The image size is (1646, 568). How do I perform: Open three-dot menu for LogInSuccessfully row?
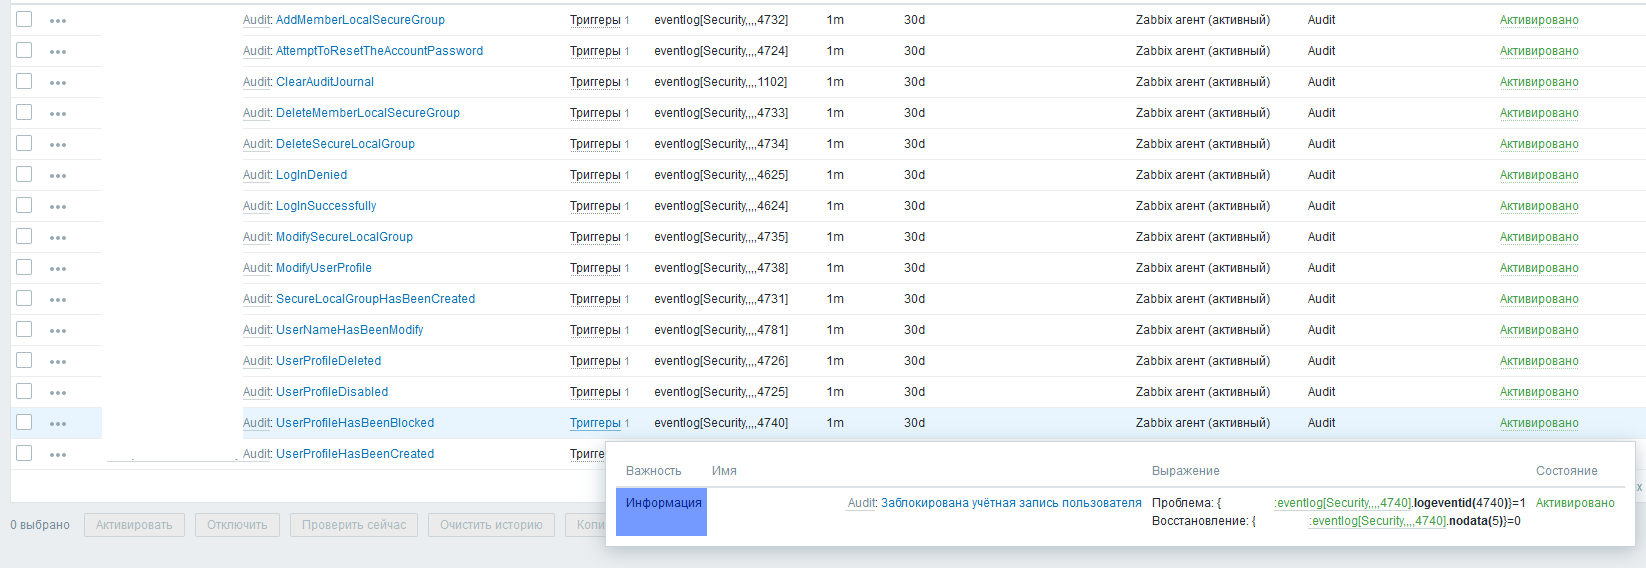[58, 207]
